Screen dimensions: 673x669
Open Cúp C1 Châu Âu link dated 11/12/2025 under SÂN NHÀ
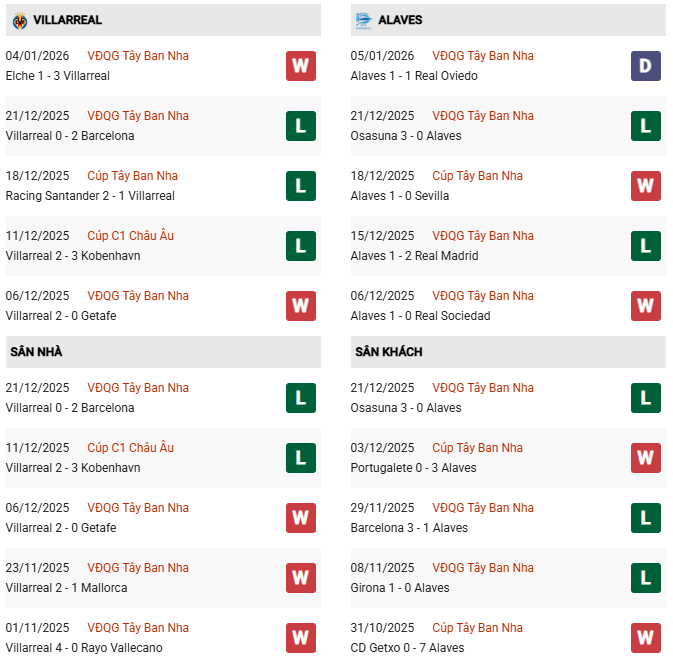tap(130, 448)
